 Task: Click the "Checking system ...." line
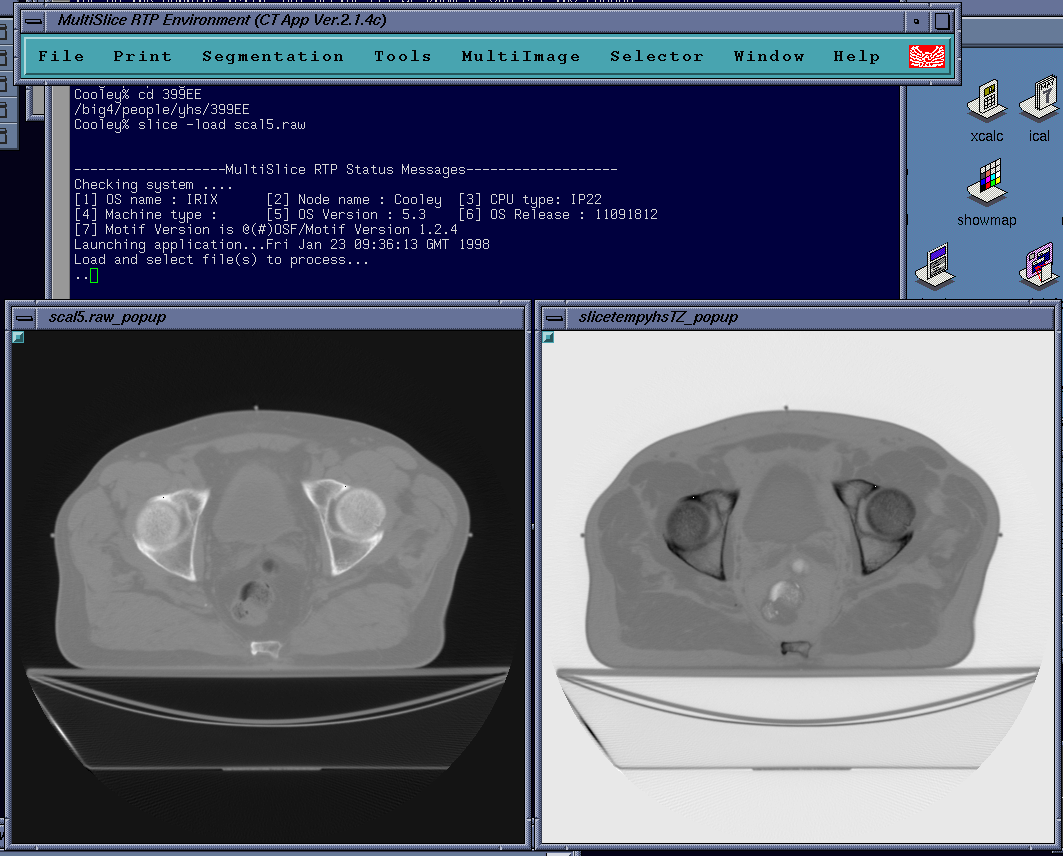point(153,184)
